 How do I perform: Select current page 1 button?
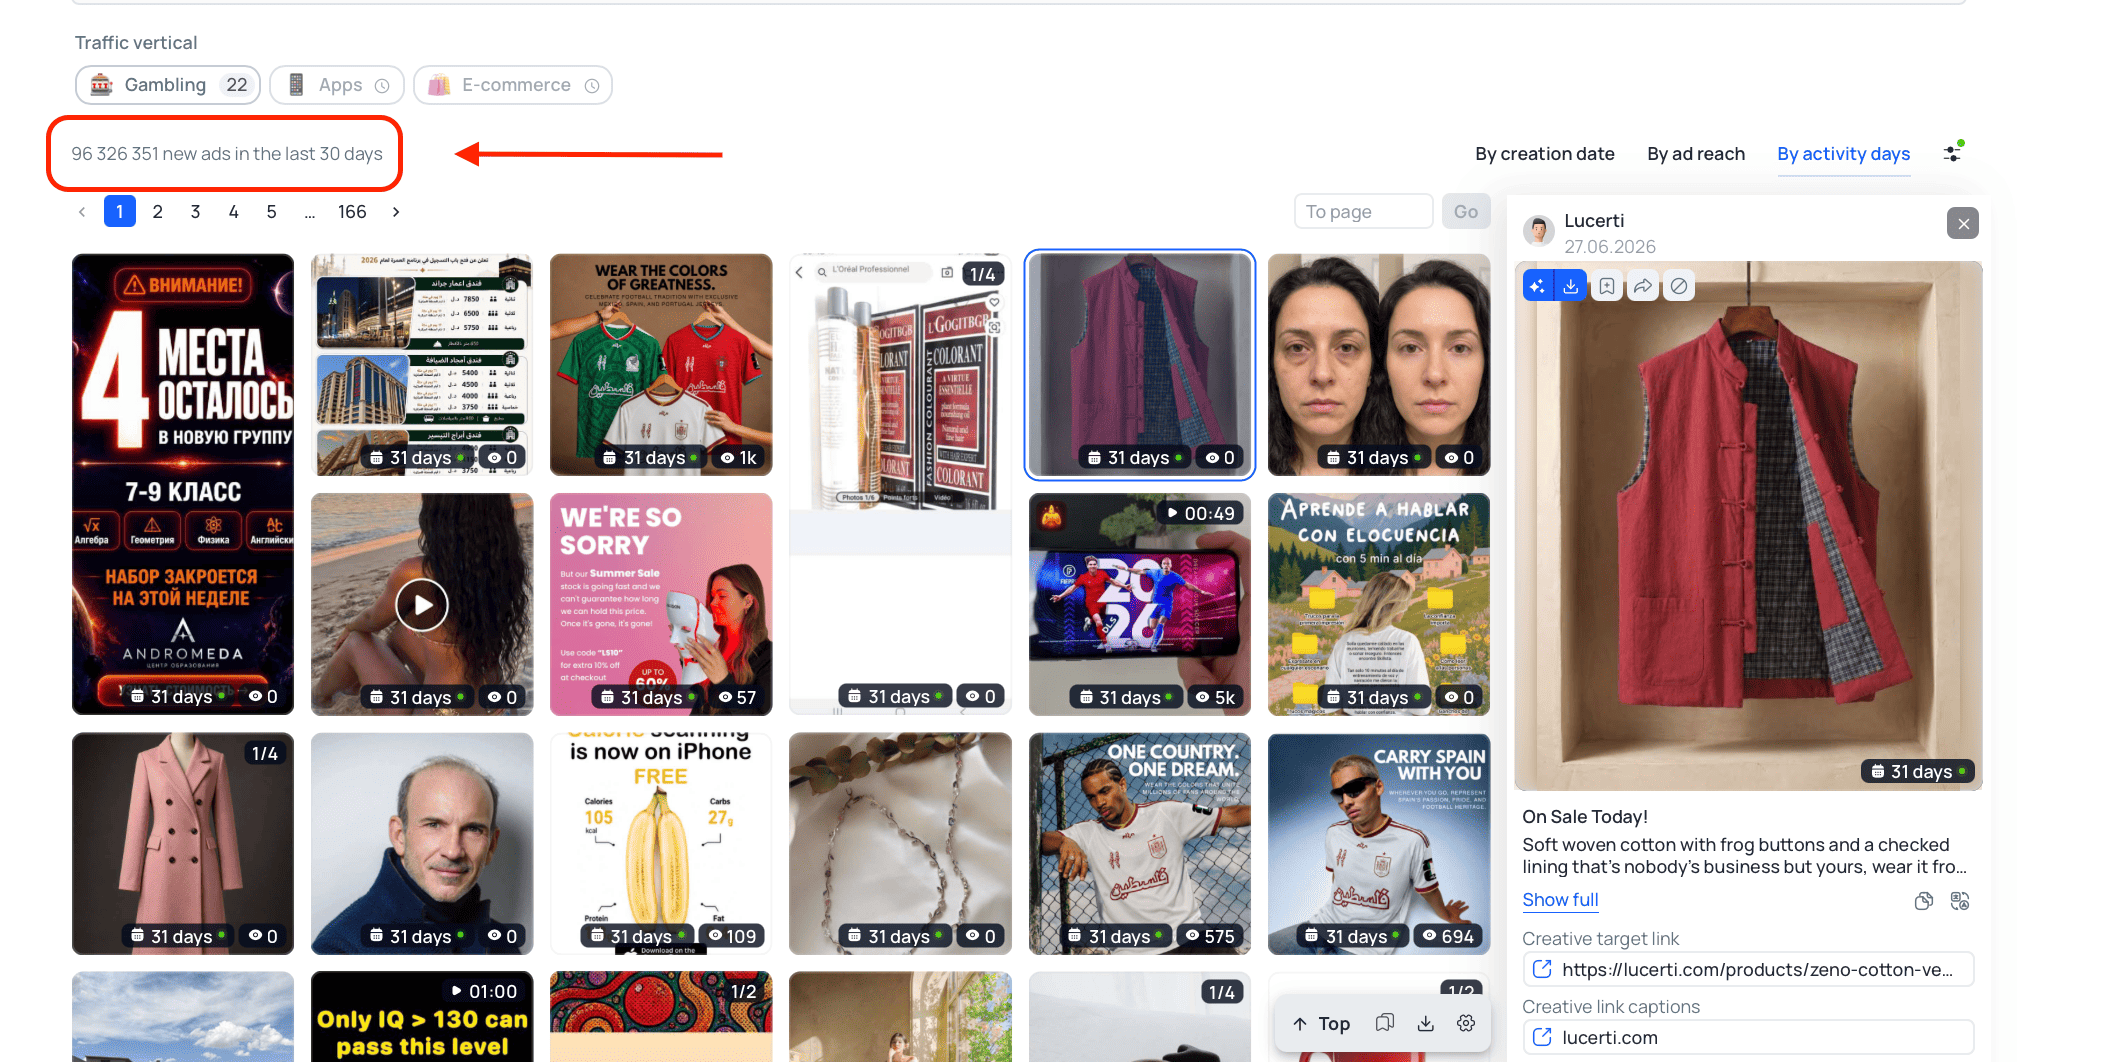point(120,212)
